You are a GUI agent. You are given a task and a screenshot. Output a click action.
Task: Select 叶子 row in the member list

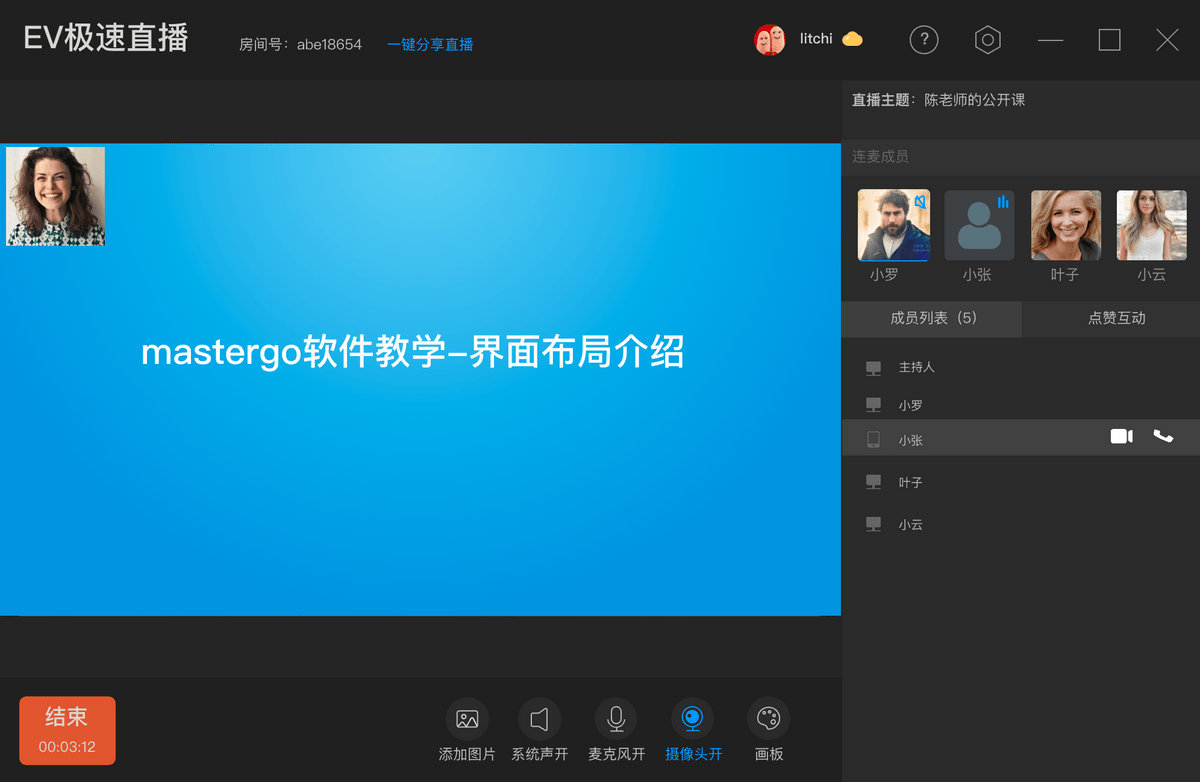(x=1021, y=482)
